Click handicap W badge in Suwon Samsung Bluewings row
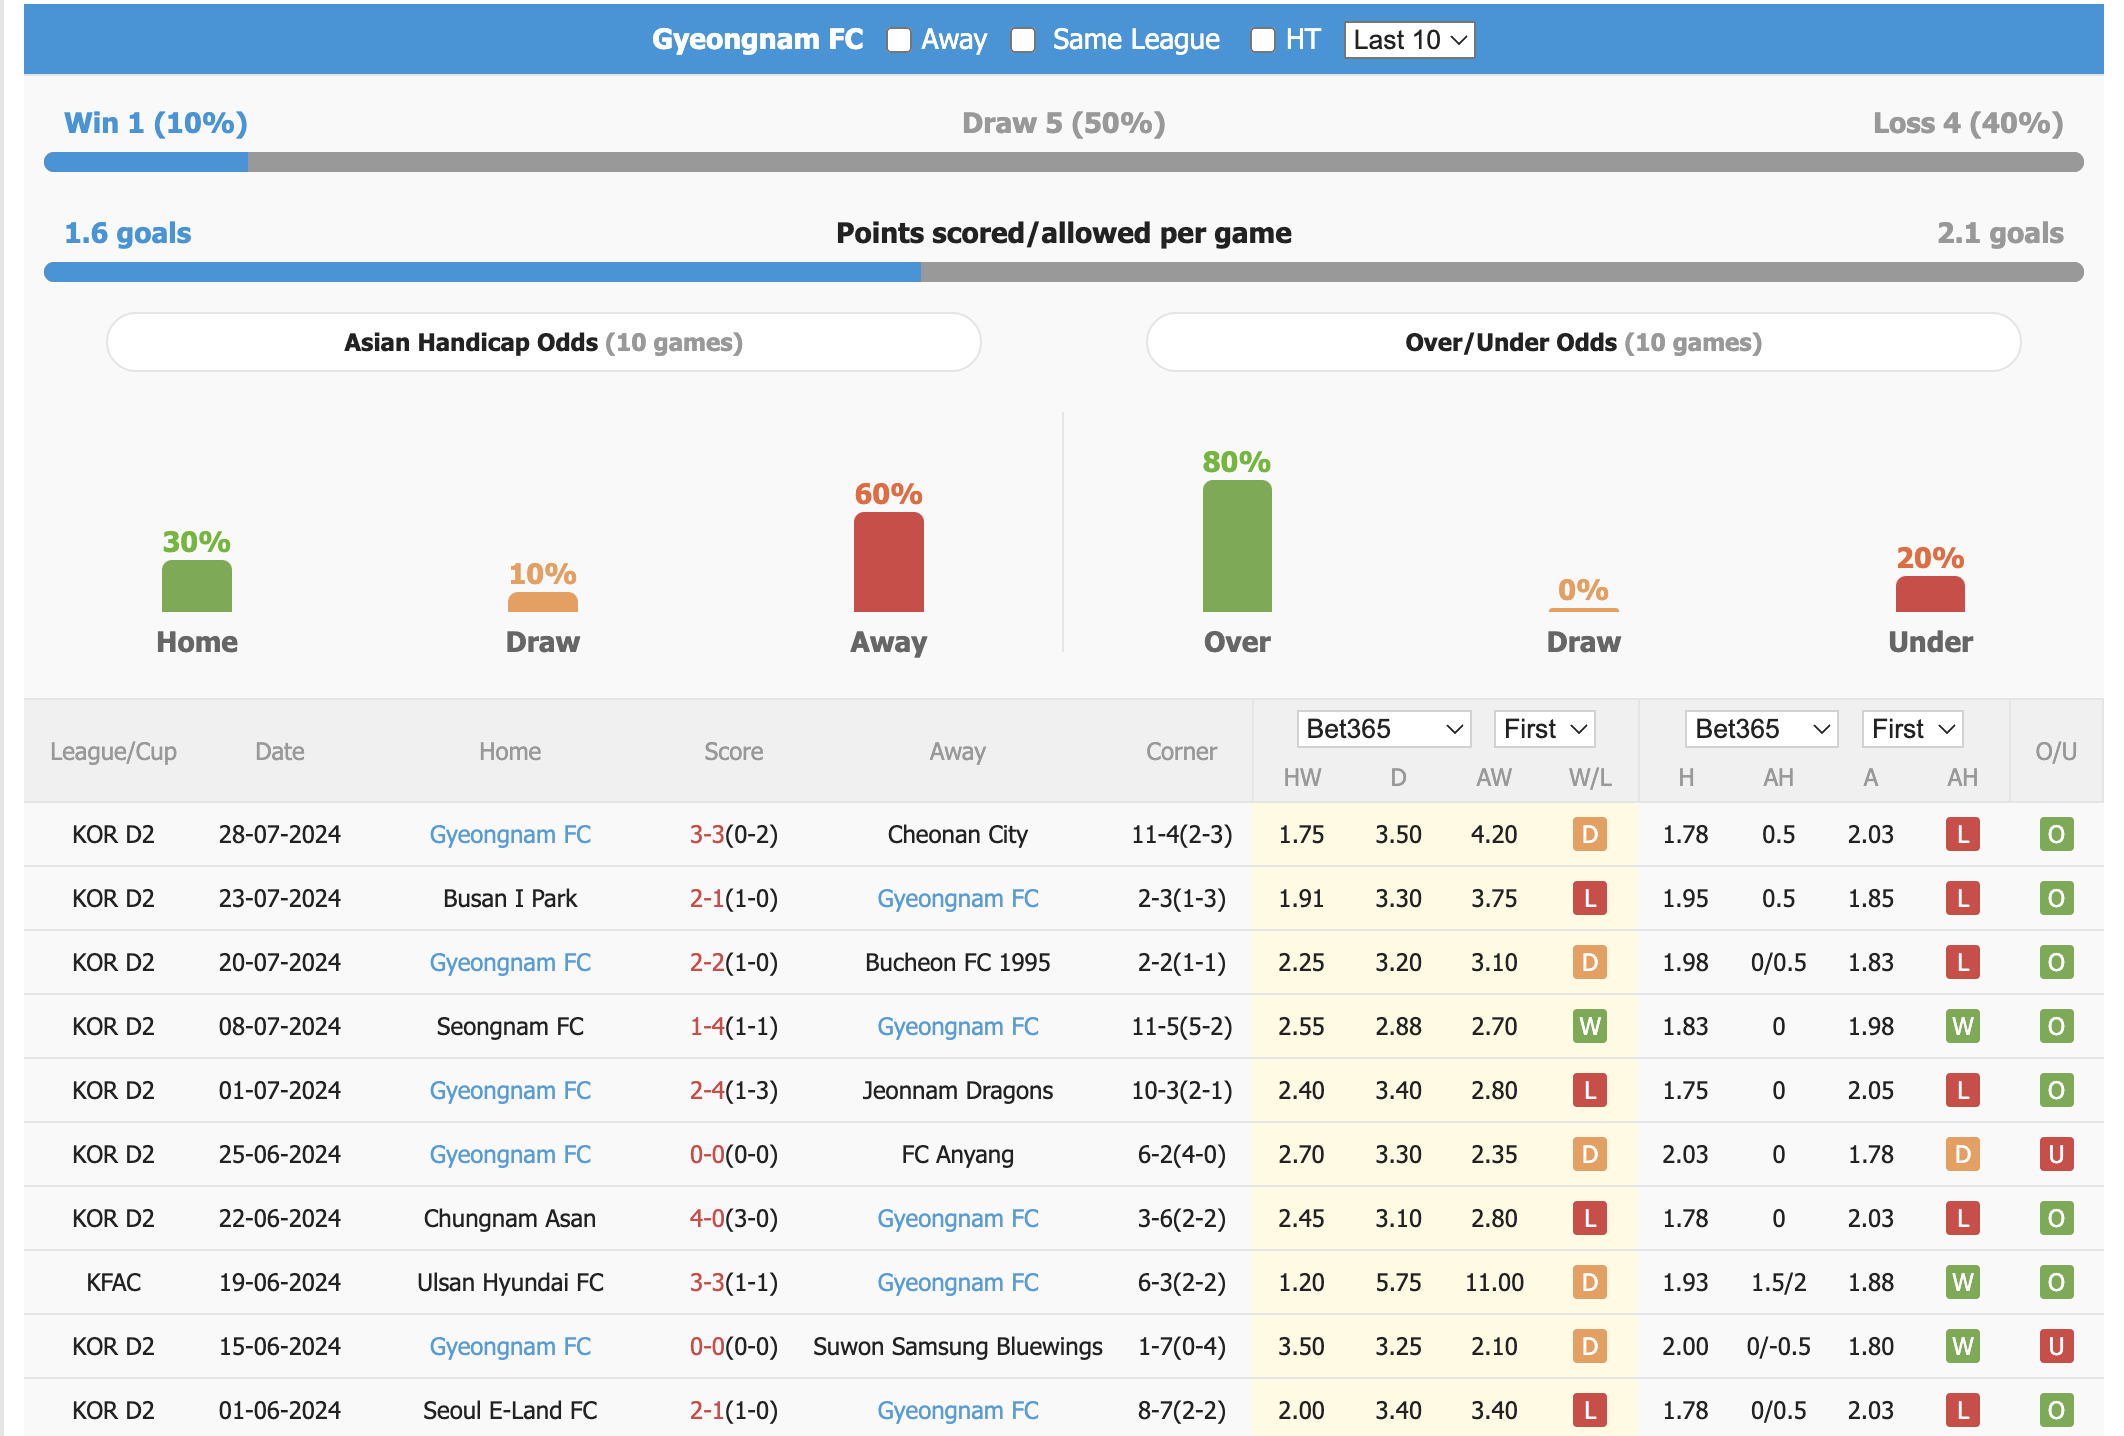Image resolution: width=2124 pixels, height=1436 pixels. point(1963,1346)
